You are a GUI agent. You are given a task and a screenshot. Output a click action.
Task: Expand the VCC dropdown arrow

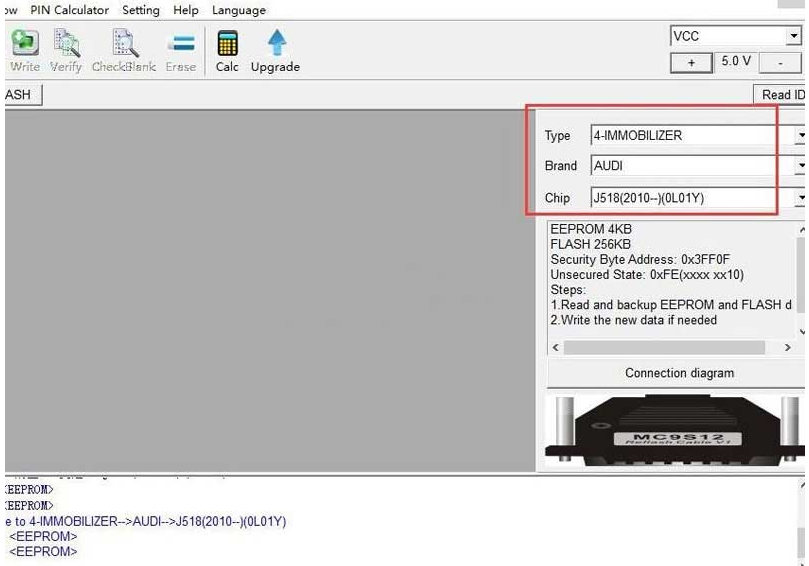coord(794,36)
